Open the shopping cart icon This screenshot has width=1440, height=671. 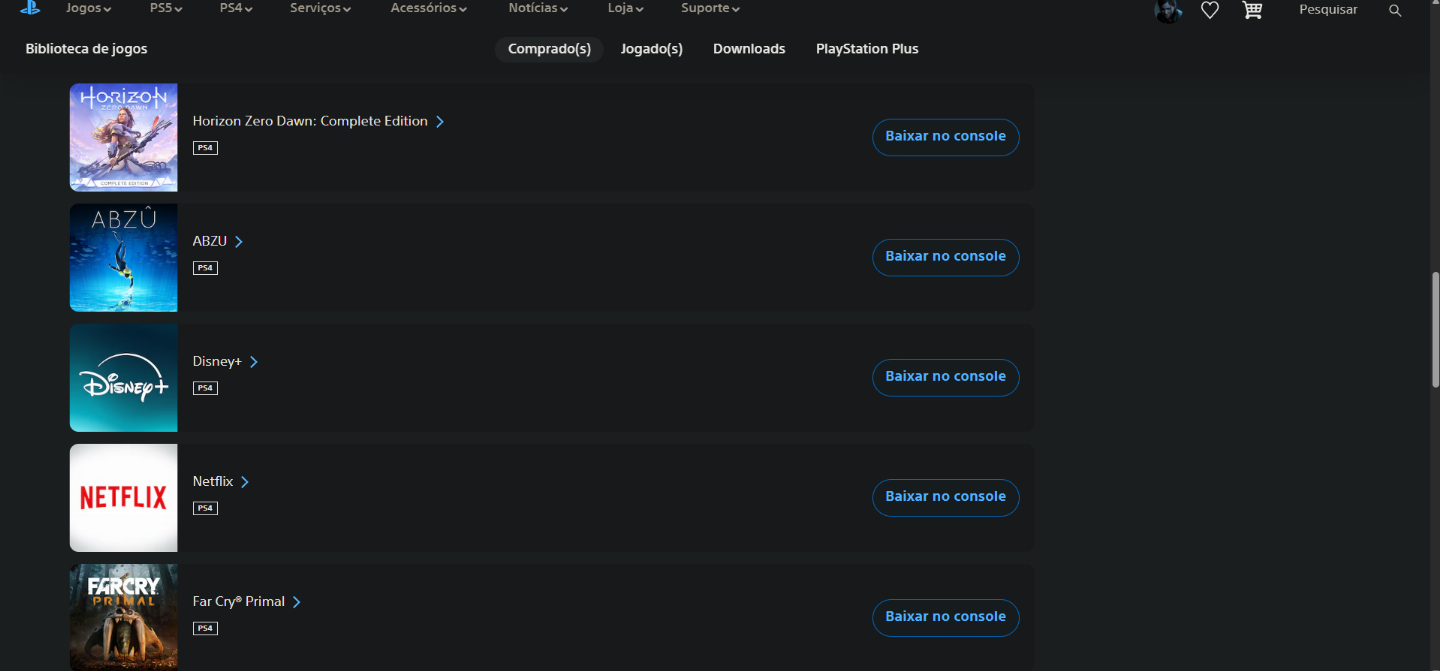pos(1252,10)
